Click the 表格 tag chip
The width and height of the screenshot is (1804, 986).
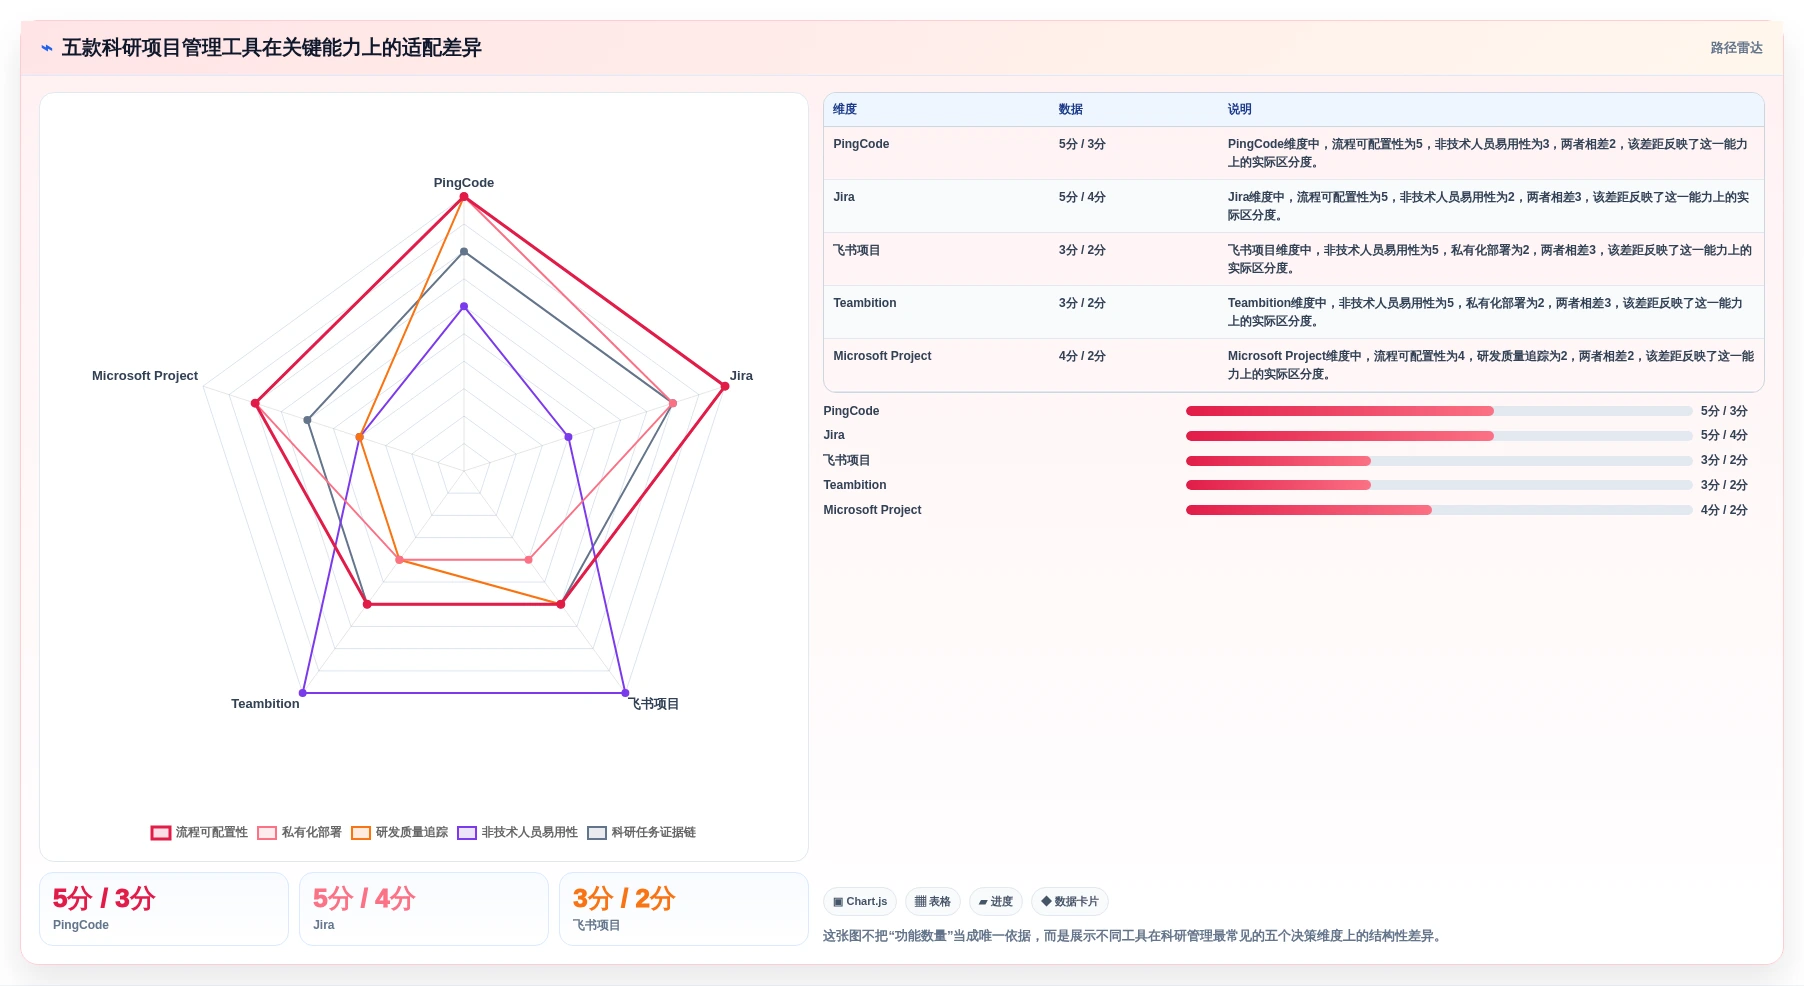[x=933, y=901]
